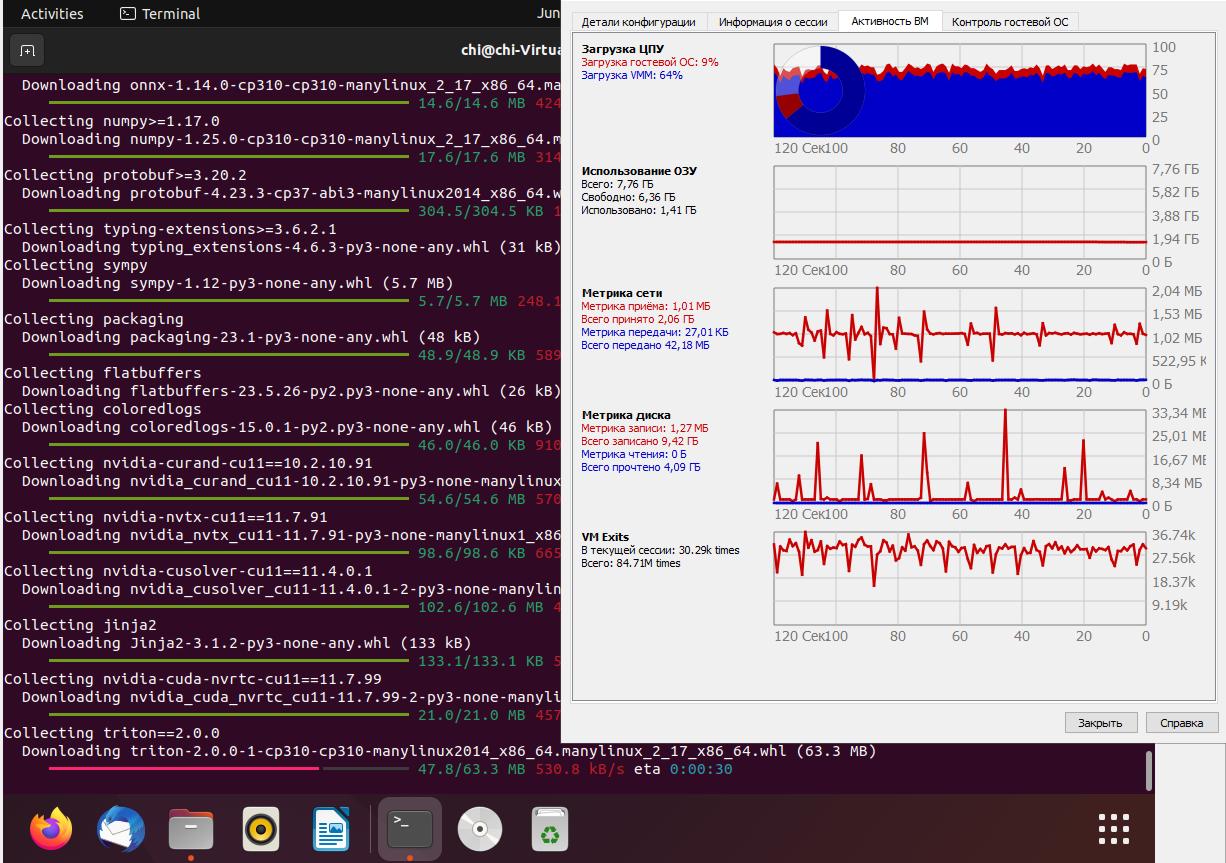The width and height of the screenshot is (1226, 863).
Task: Open the Trash icon in dock
Action: point(549,829)
